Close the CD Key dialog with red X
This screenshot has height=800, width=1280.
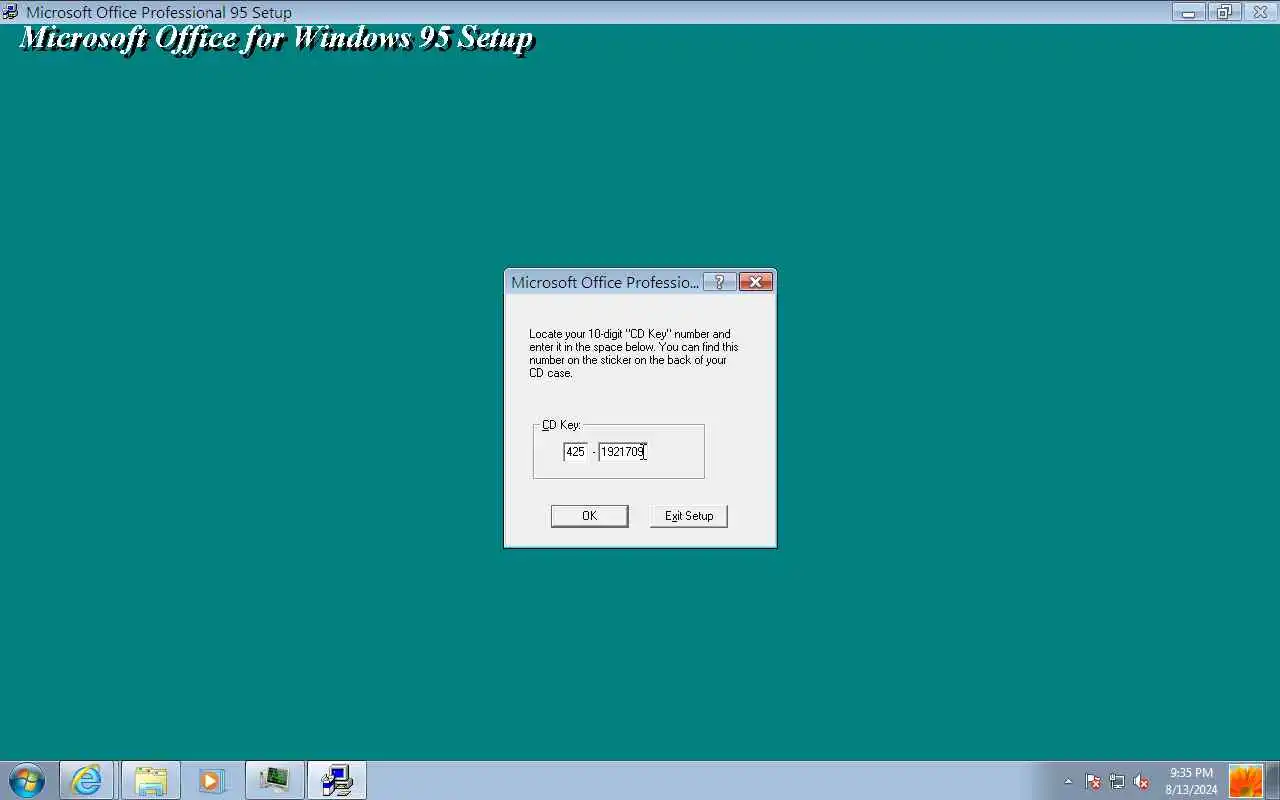[756, 282]
